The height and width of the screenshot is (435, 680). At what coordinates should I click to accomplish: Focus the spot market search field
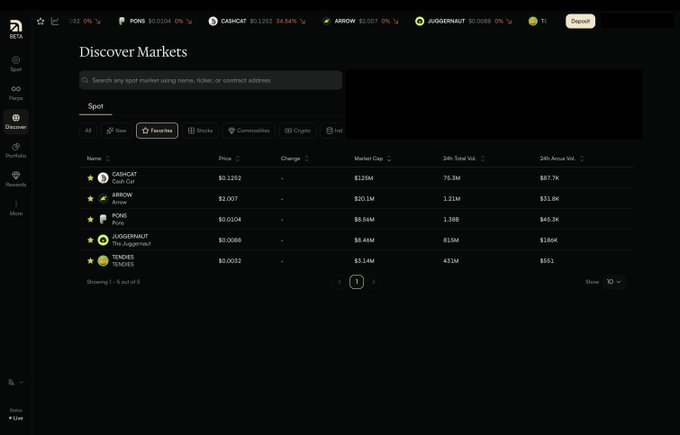coord(210,80)
